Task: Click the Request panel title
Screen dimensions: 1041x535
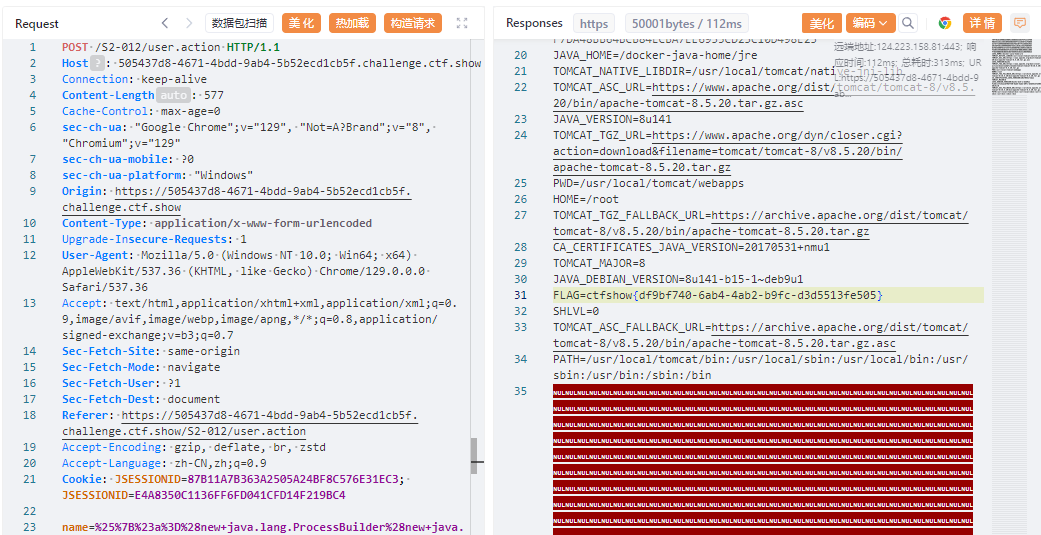Action: click(37, 24)
